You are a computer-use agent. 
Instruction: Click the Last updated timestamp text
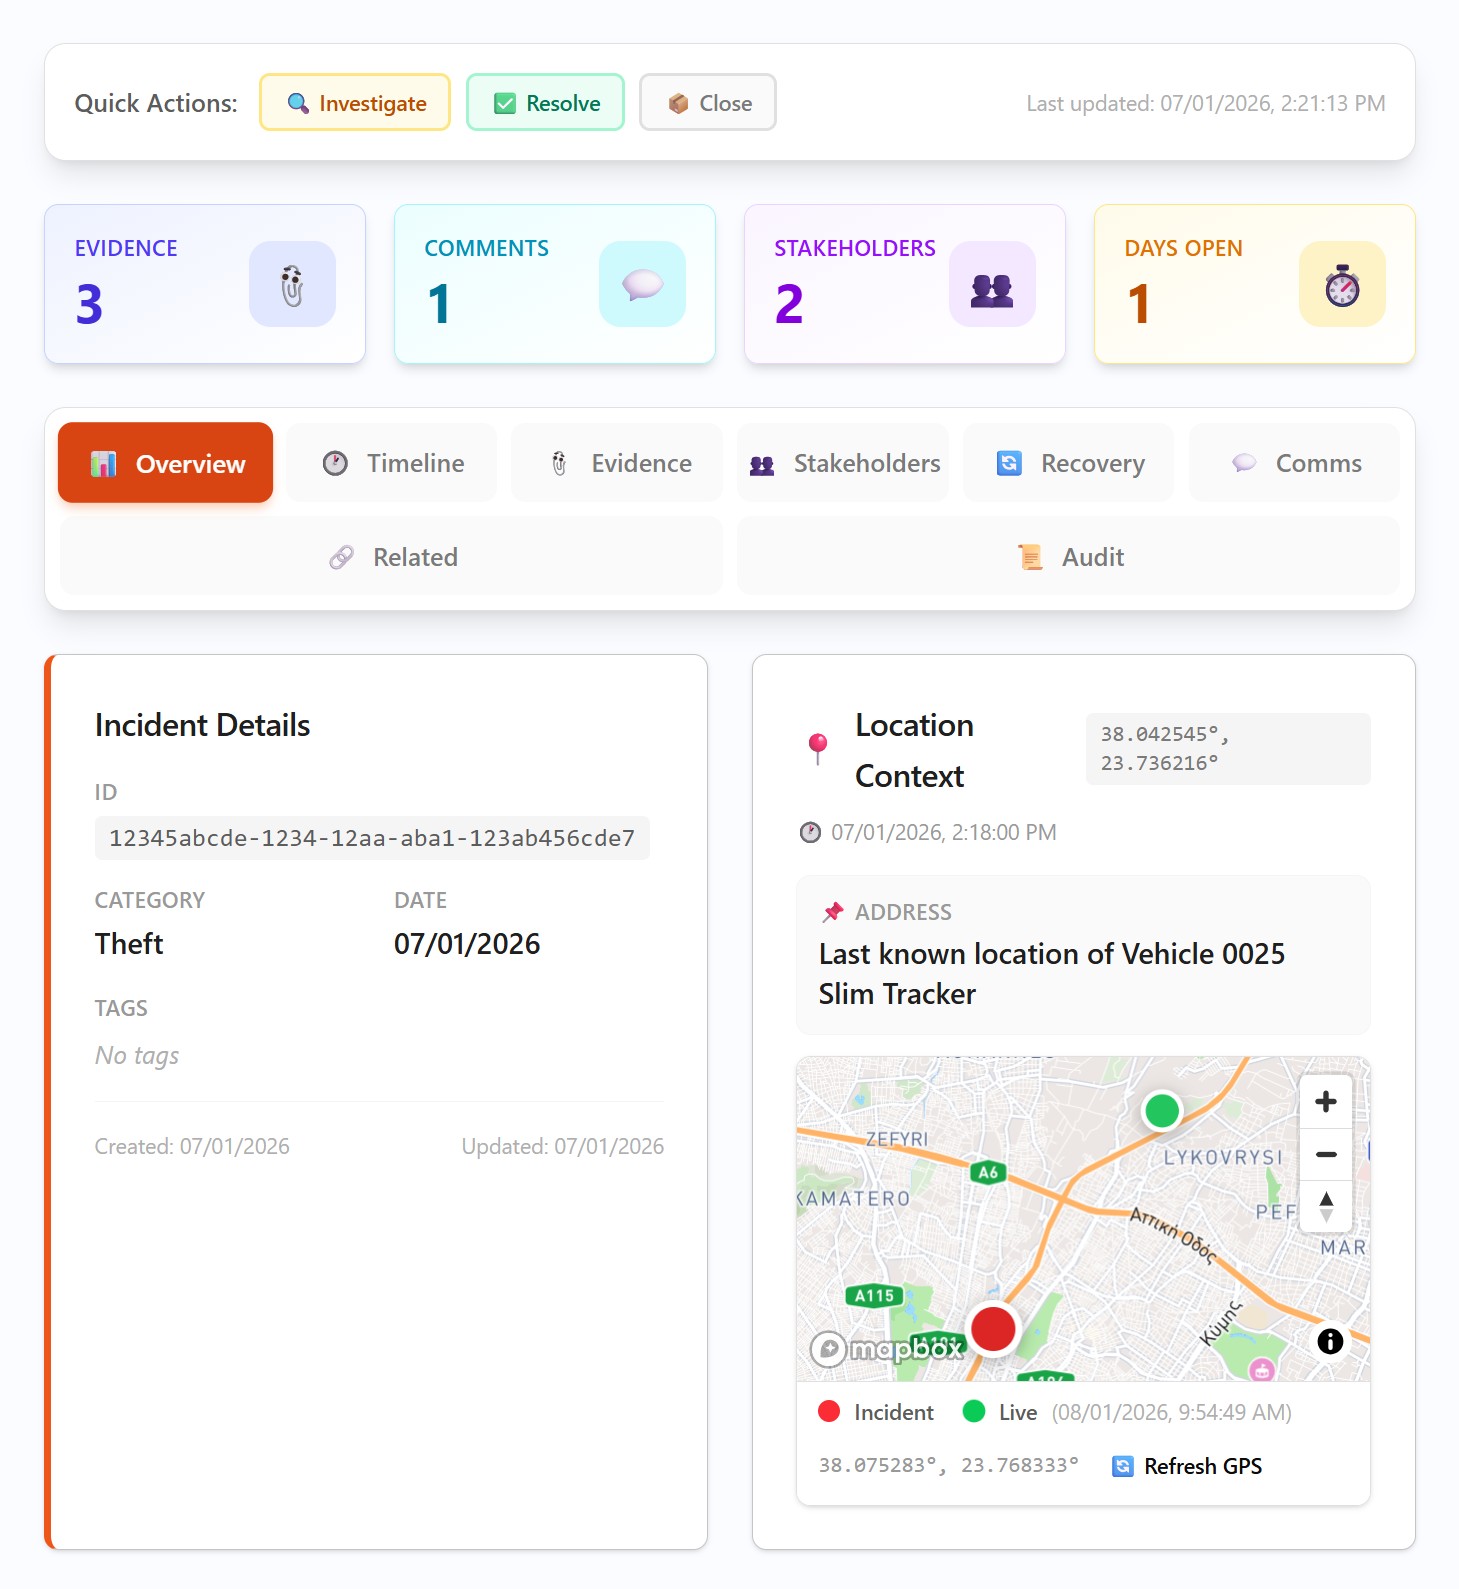tap(1206, 103)
